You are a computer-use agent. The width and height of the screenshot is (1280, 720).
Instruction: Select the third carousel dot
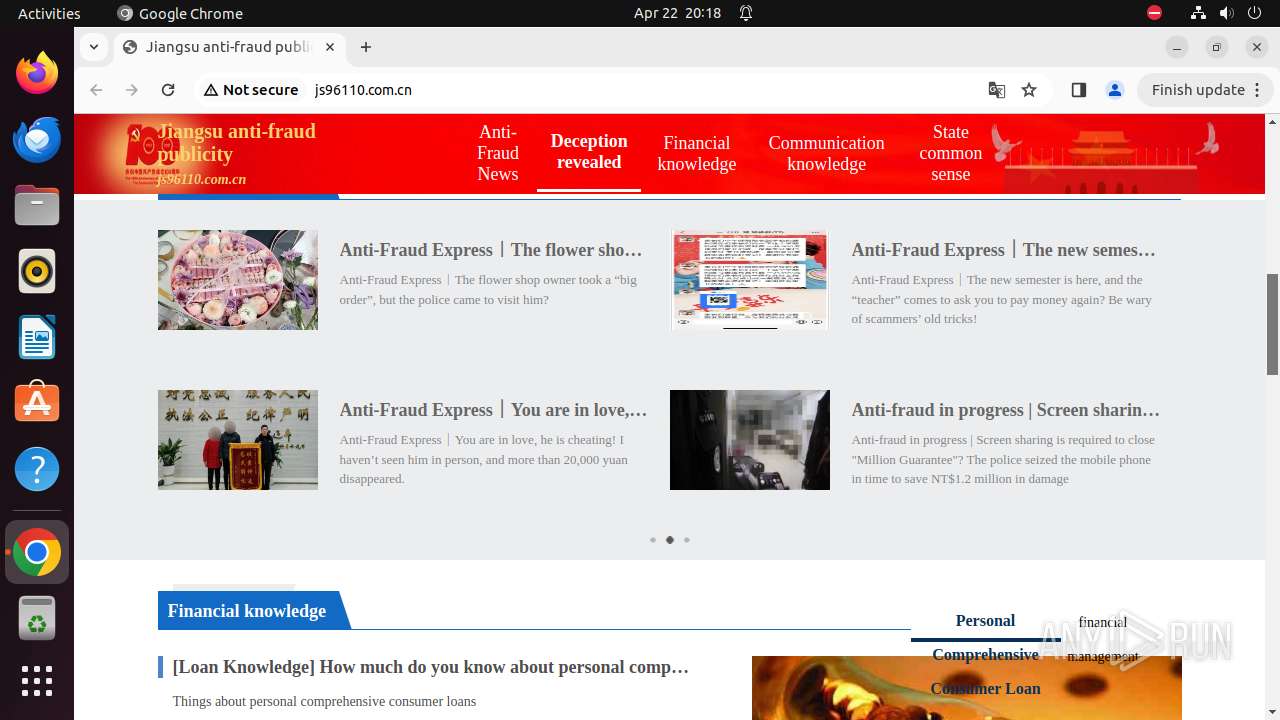(x=687, y=540)
